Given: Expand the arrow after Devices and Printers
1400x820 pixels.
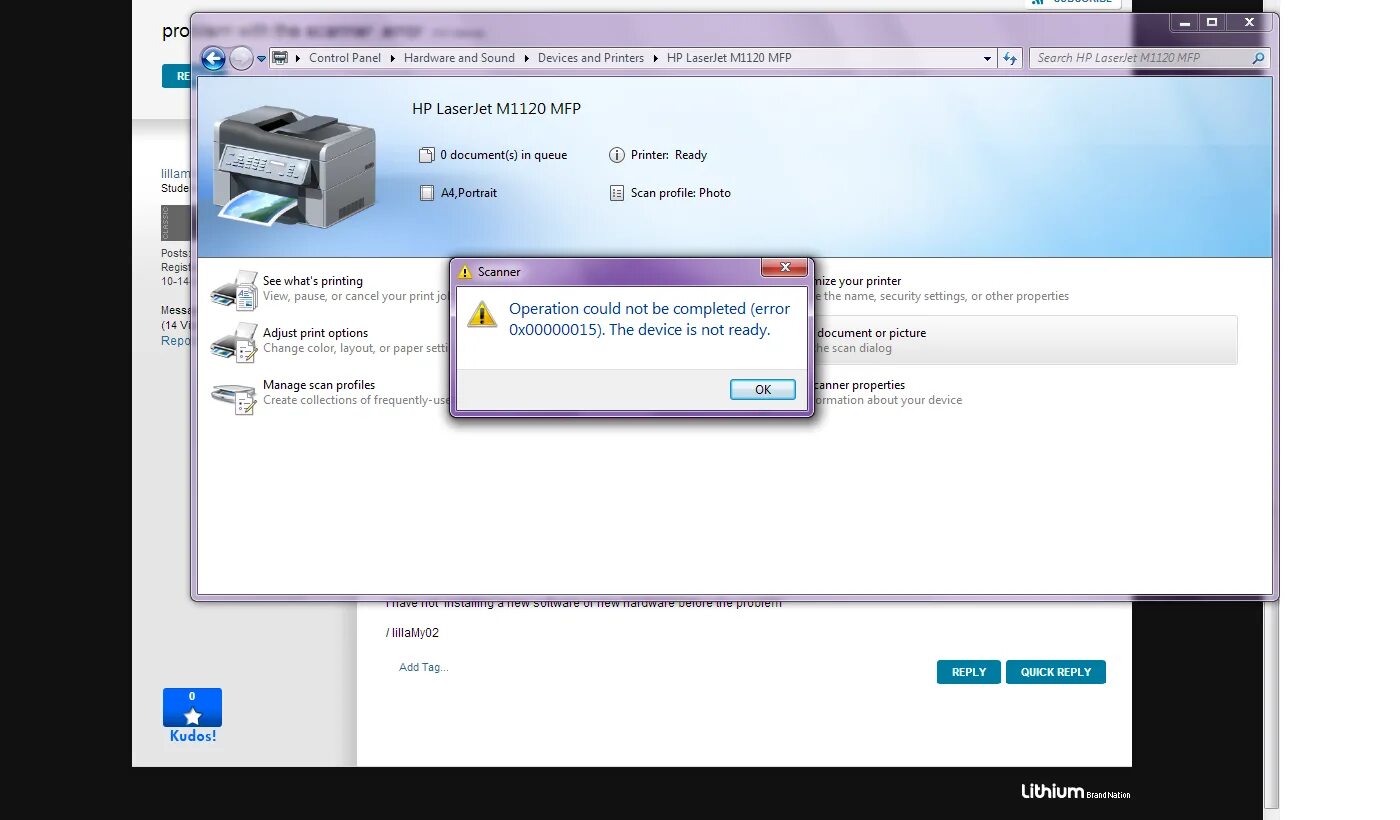Looking at the screenshot, I should tap(656, 58).
